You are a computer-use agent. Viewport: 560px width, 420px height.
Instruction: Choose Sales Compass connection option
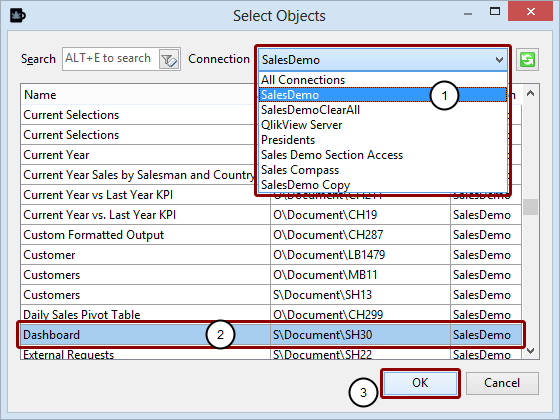click(383, 170)
